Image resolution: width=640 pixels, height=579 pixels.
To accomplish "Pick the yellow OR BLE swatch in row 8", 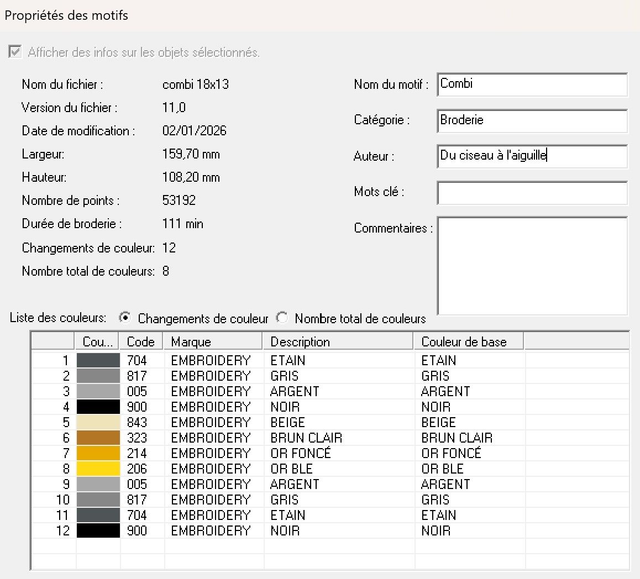I will (98, 469).
